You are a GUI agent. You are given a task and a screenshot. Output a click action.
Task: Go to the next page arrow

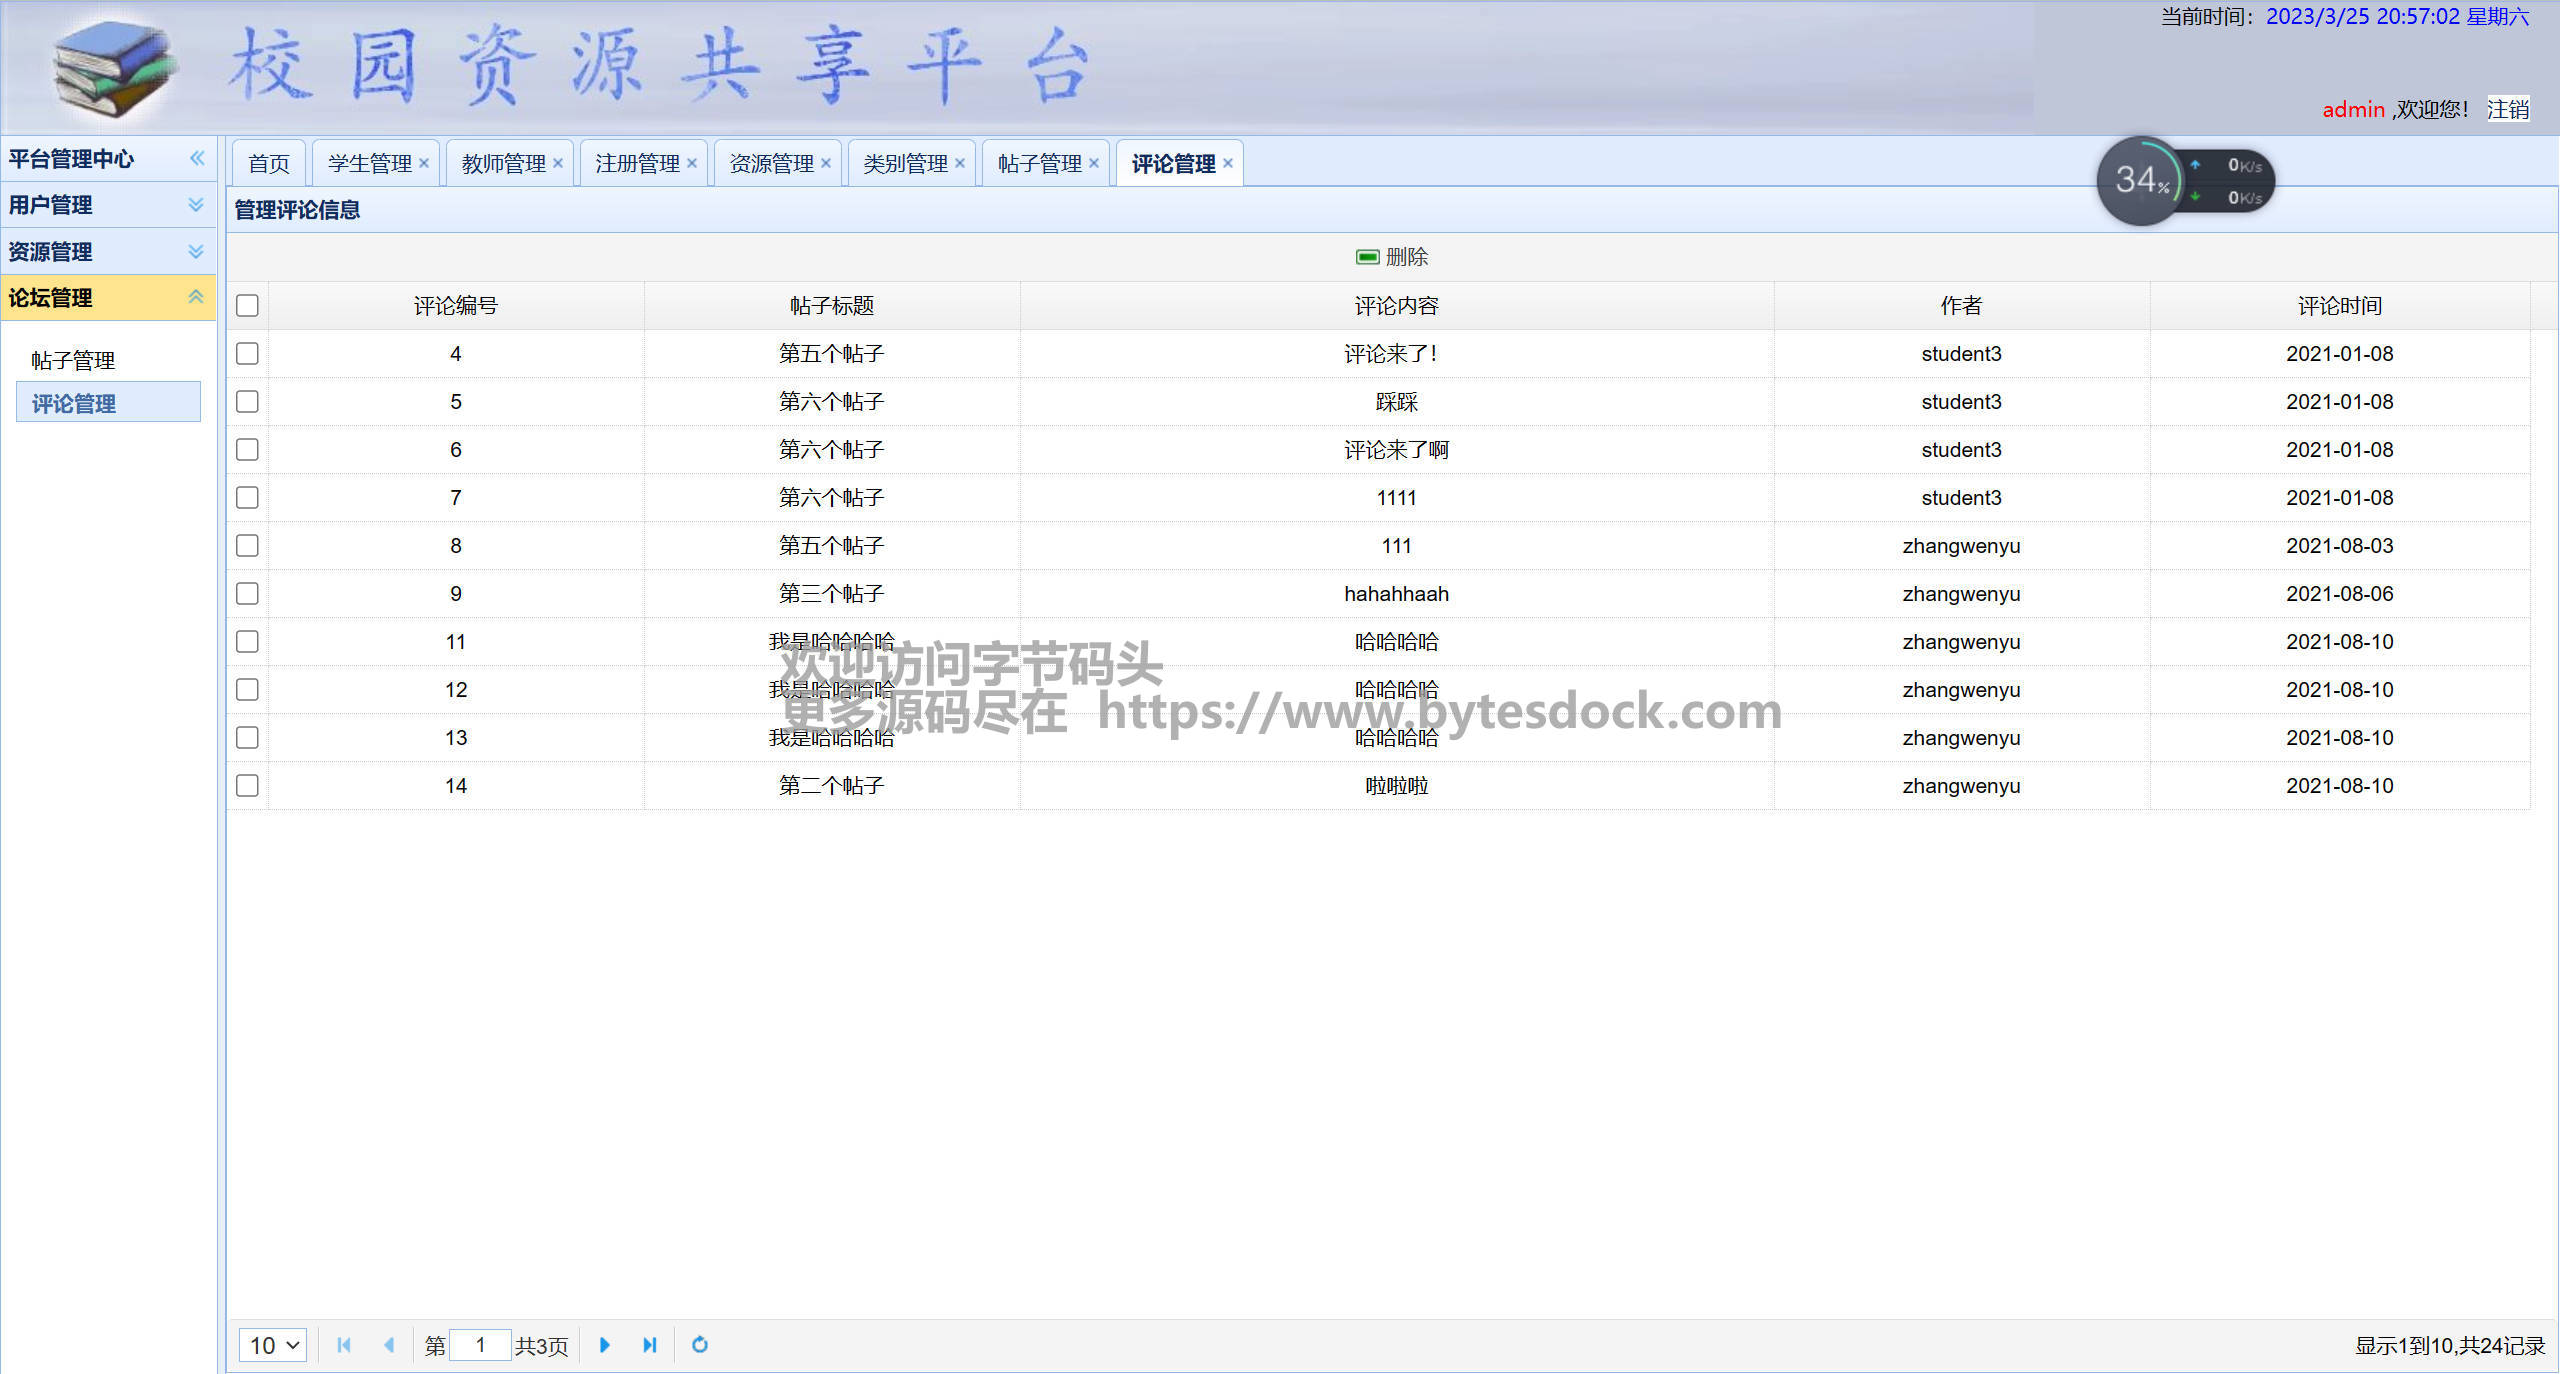(x=604, y=1345)
